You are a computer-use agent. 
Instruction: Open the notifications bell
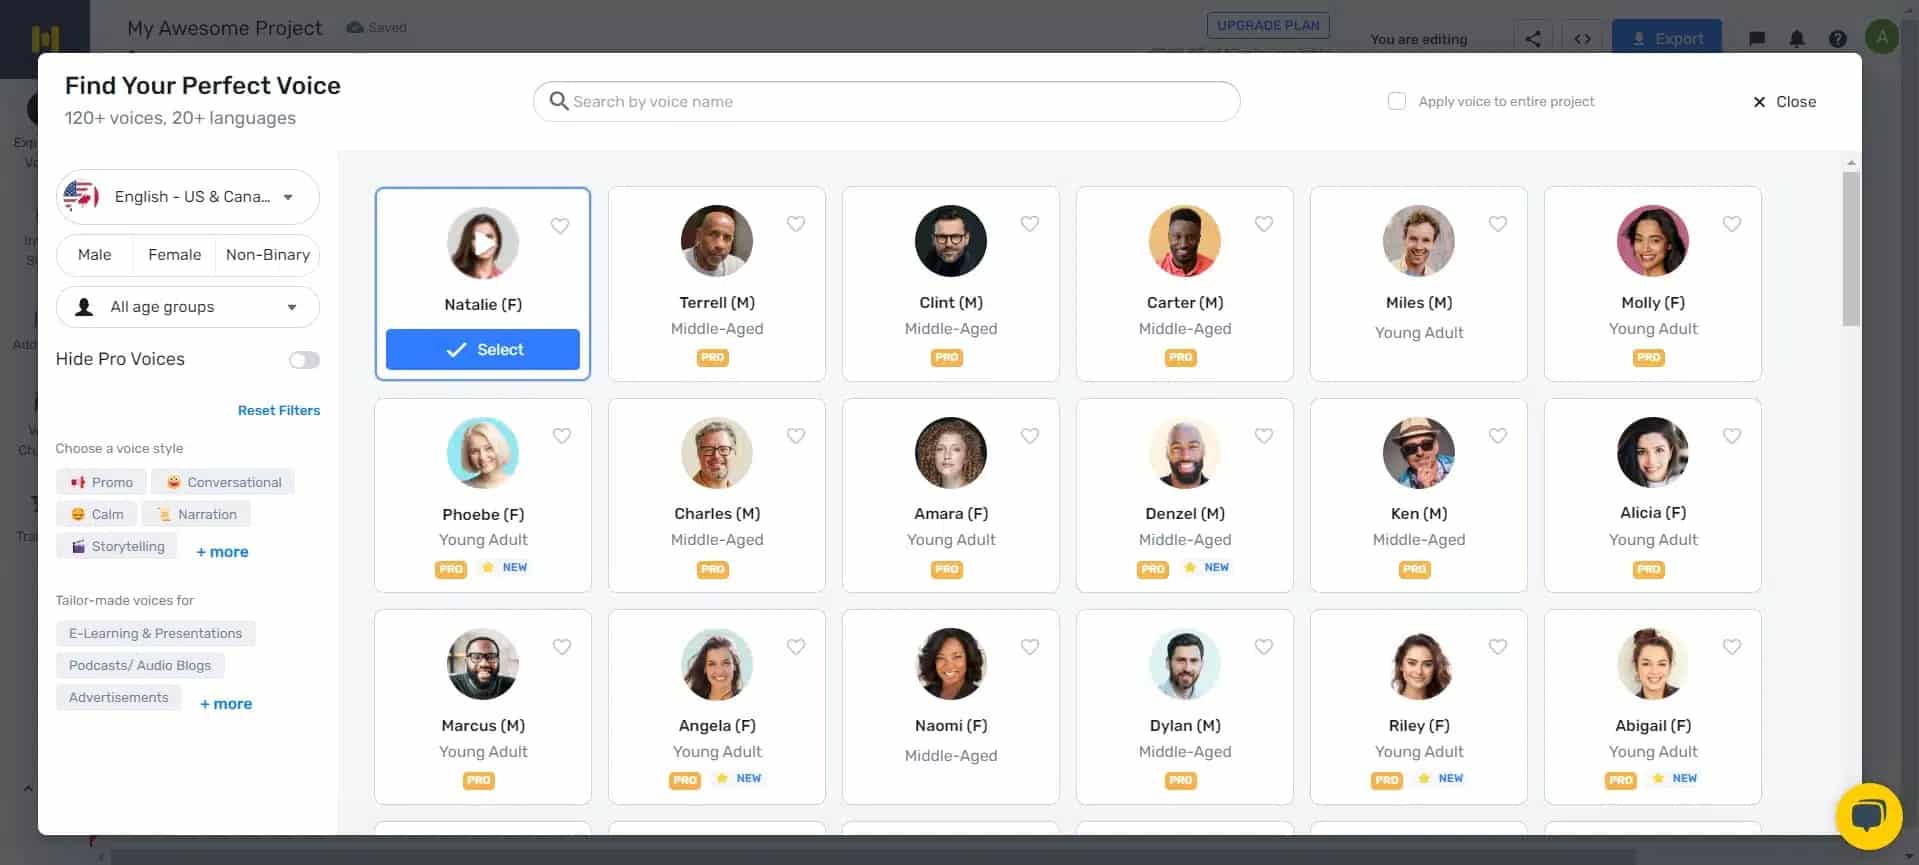[1797, 39]
